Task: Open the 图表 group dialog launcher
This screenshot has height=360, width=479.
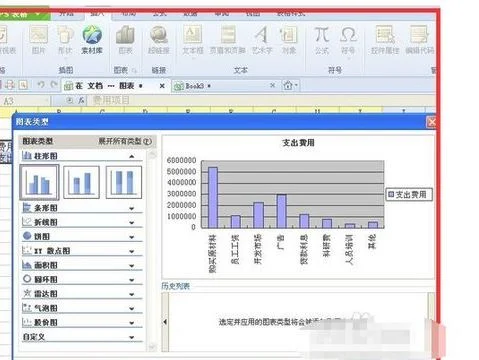Action: 134,70
